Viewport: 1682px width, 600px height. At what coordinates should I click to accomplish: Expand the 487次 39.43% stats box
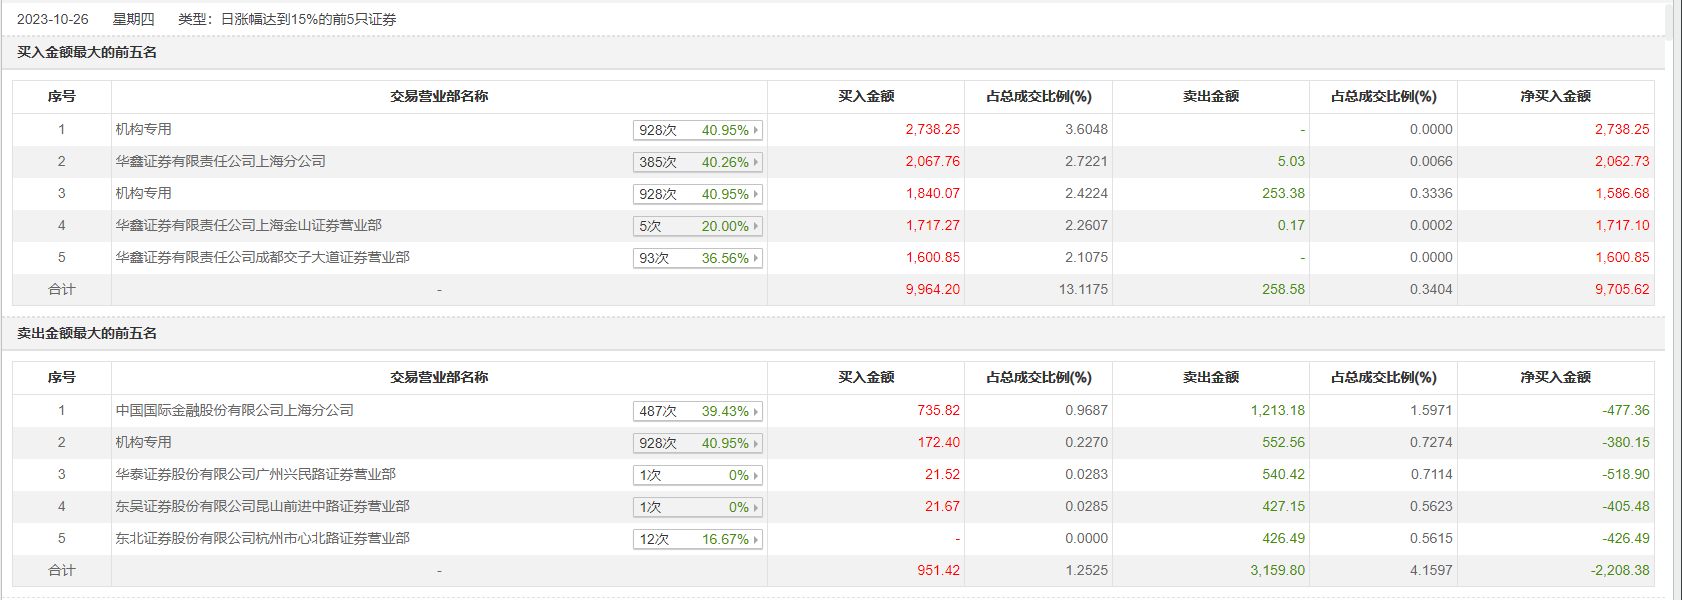[697, 411]
